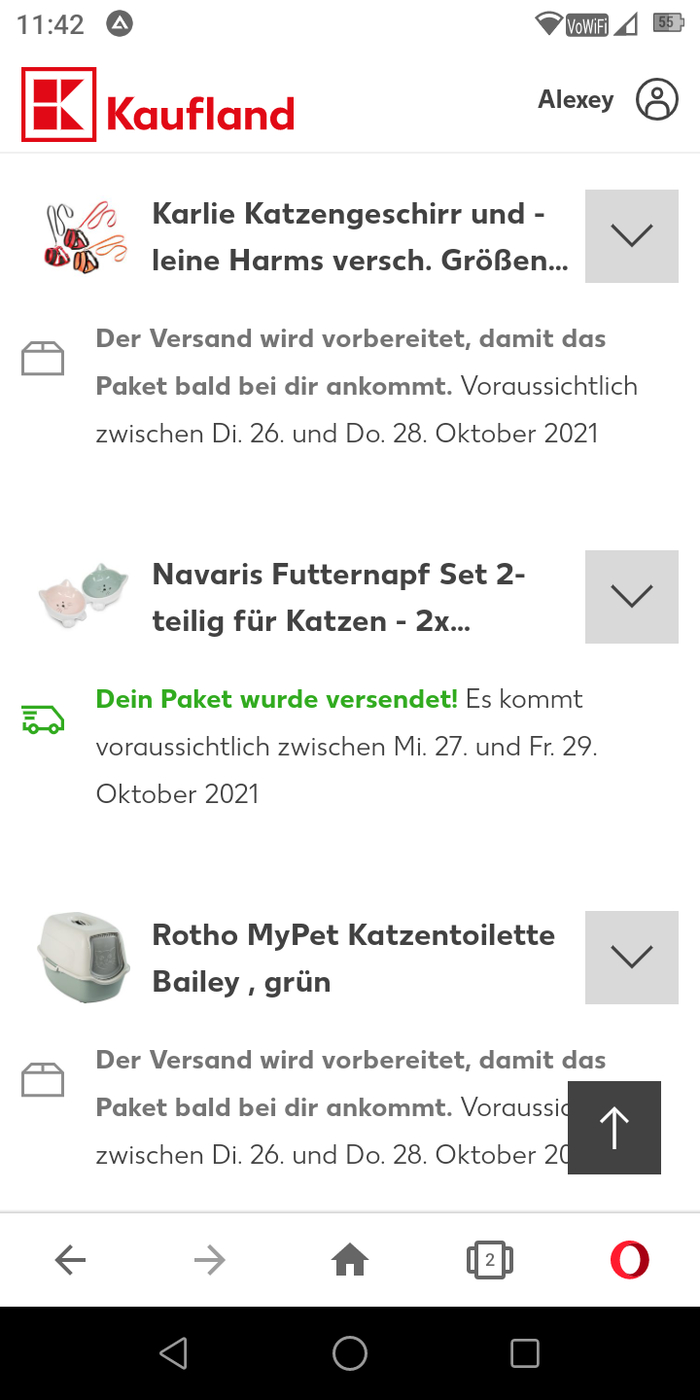The image size is (700, 1400).
Task: Open the Navaris Futternapf Set product title
Action: click(340, 598)
